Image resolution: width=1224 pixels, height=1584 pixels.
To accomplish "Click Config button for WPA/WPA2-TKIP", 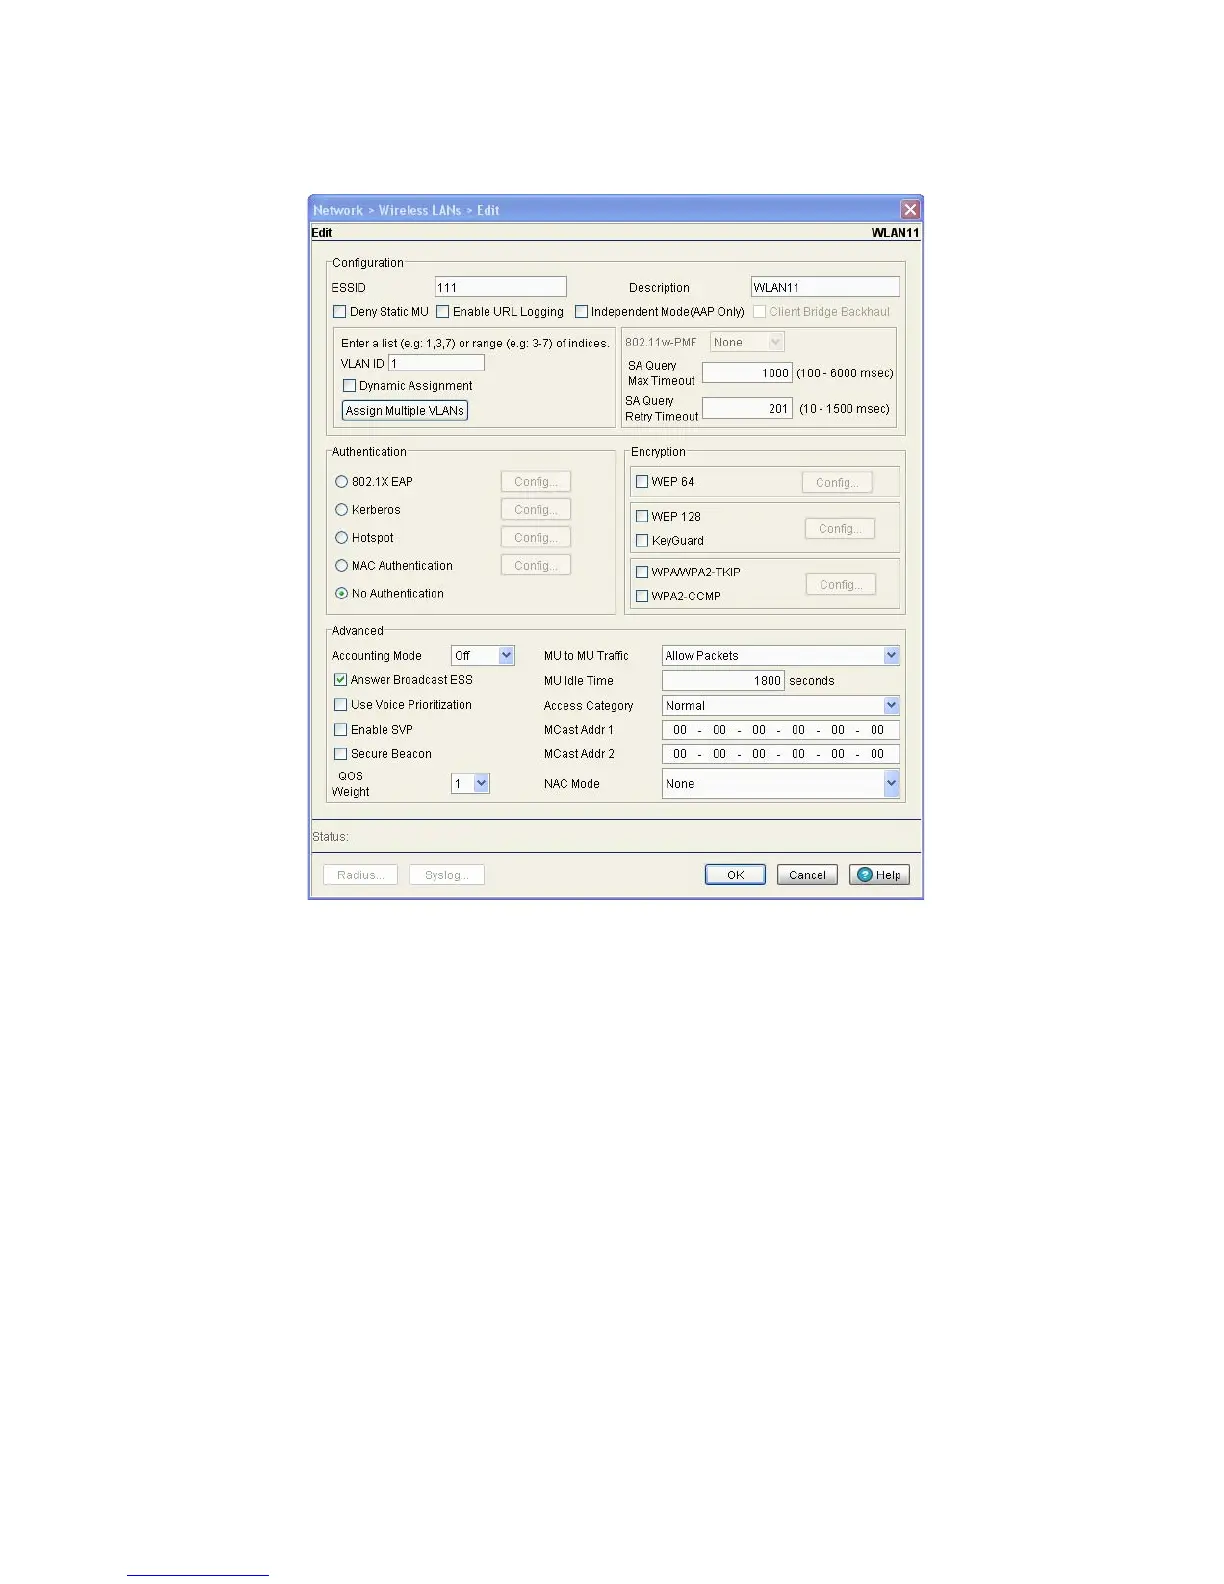I will 841,585.
